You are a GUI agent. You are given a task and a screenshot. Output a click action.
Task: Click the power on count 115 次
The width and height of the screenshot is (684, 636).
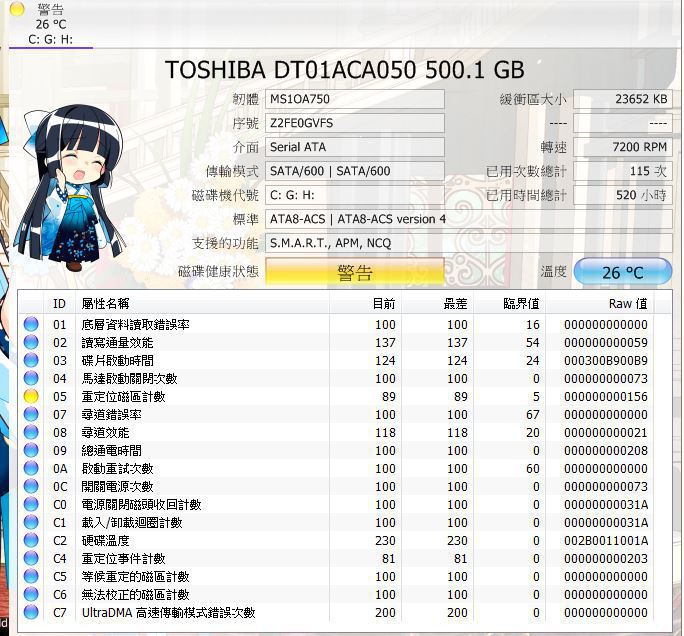(622, 171)
